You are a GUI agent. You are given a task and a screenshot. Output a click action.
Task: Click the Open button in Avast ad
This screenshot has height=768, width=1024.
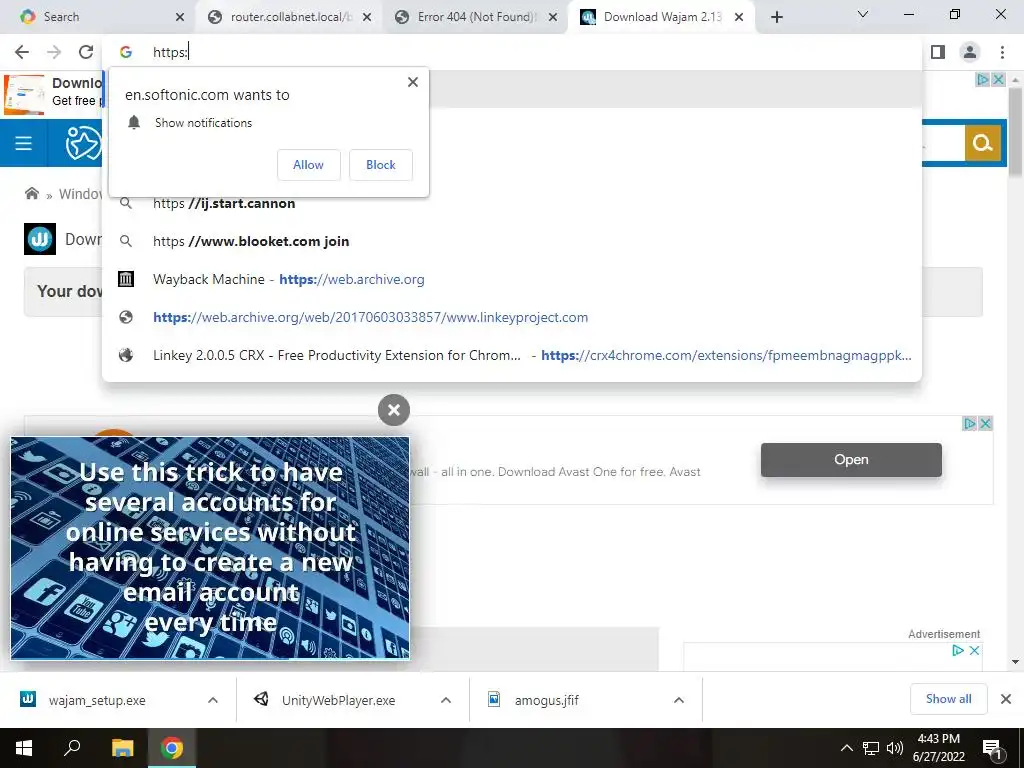click(851, 460)
